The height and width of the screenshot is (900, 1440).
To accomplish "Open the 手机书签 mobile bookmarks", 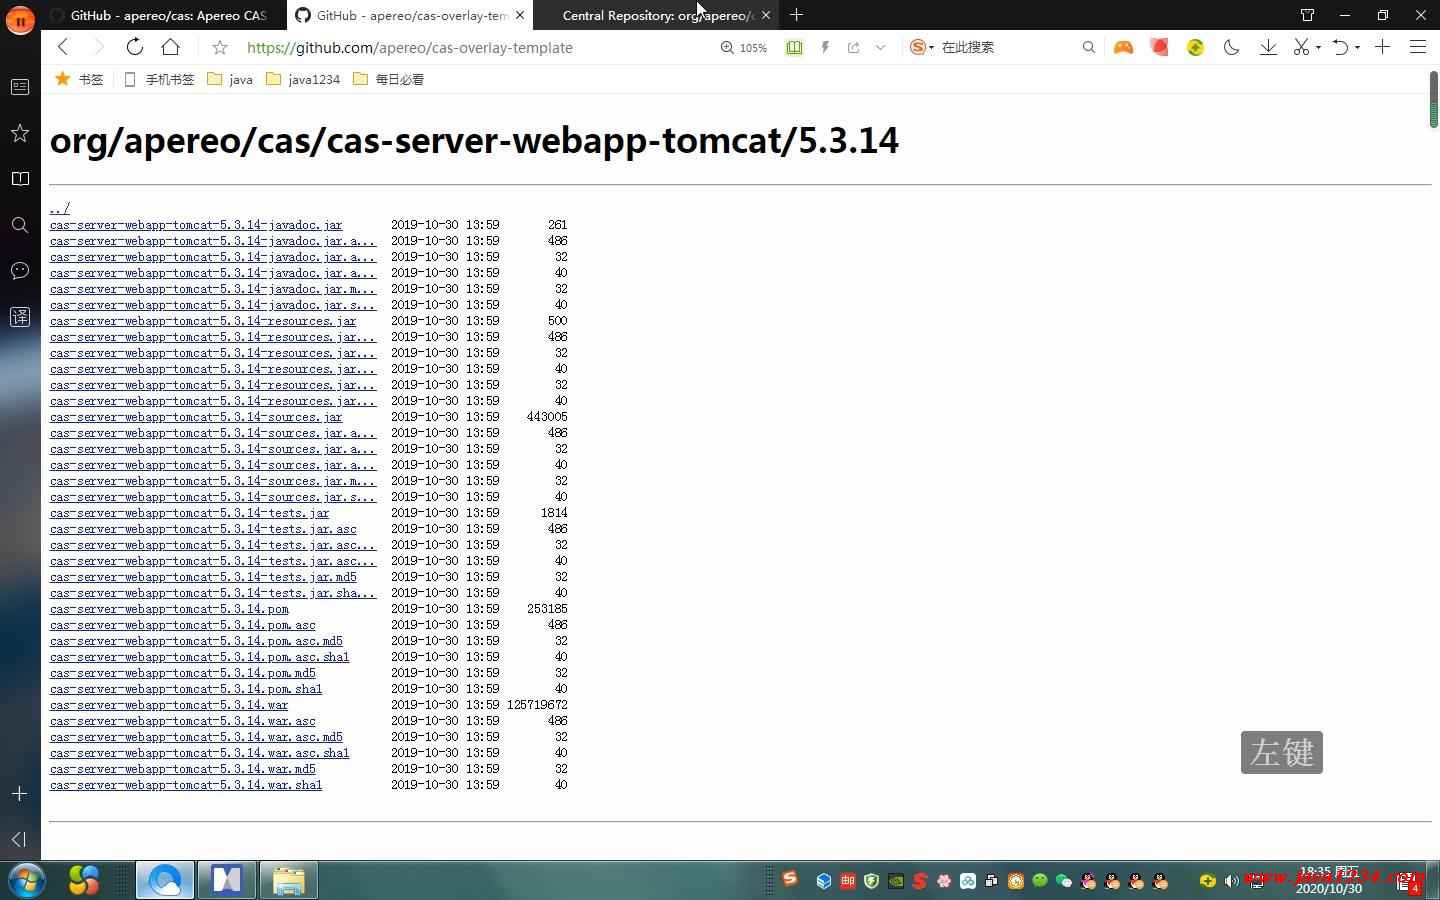I will tap(159, 79).
